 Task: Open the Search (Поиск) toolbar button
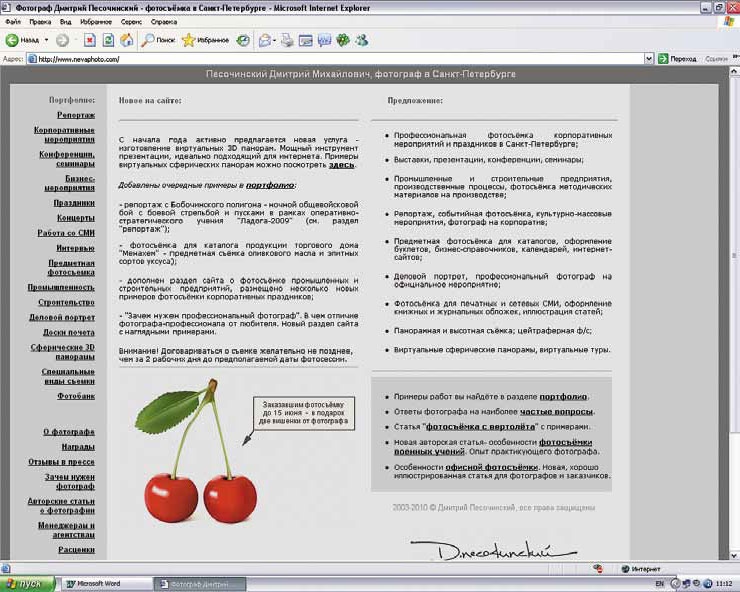157,40
